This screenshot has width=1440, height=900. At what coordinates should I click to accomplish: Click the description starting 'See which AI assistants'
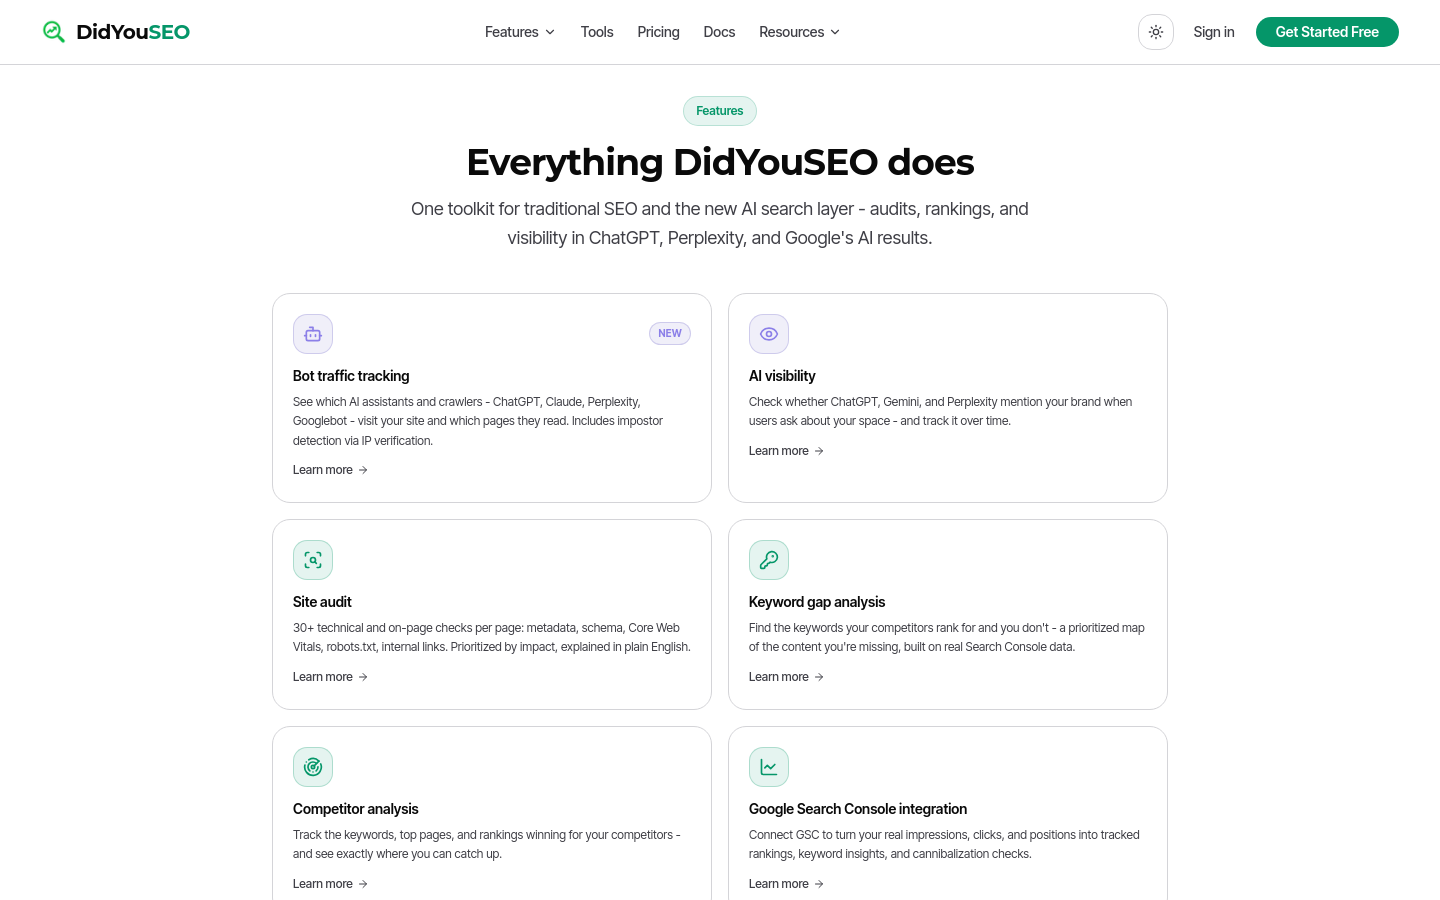point(478,421)
